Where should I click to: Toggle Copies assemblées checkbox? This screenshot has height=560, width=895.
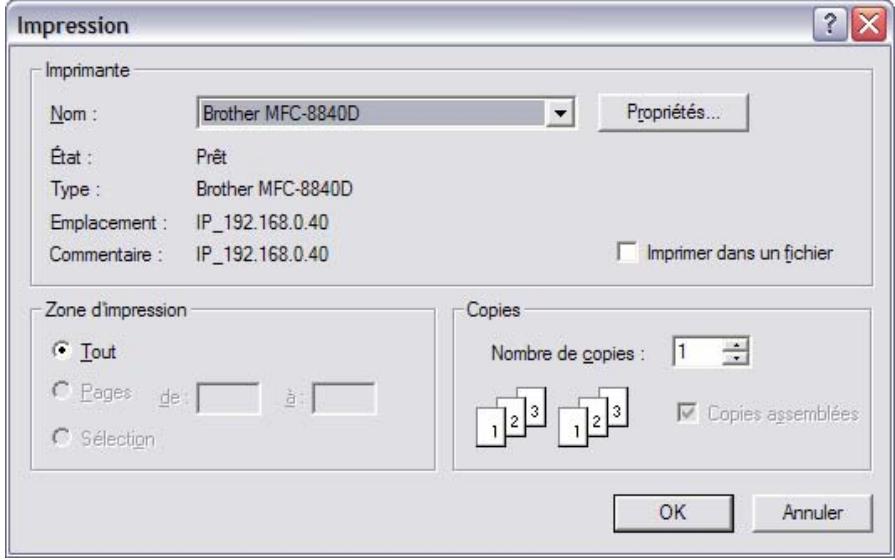(687, 412)
